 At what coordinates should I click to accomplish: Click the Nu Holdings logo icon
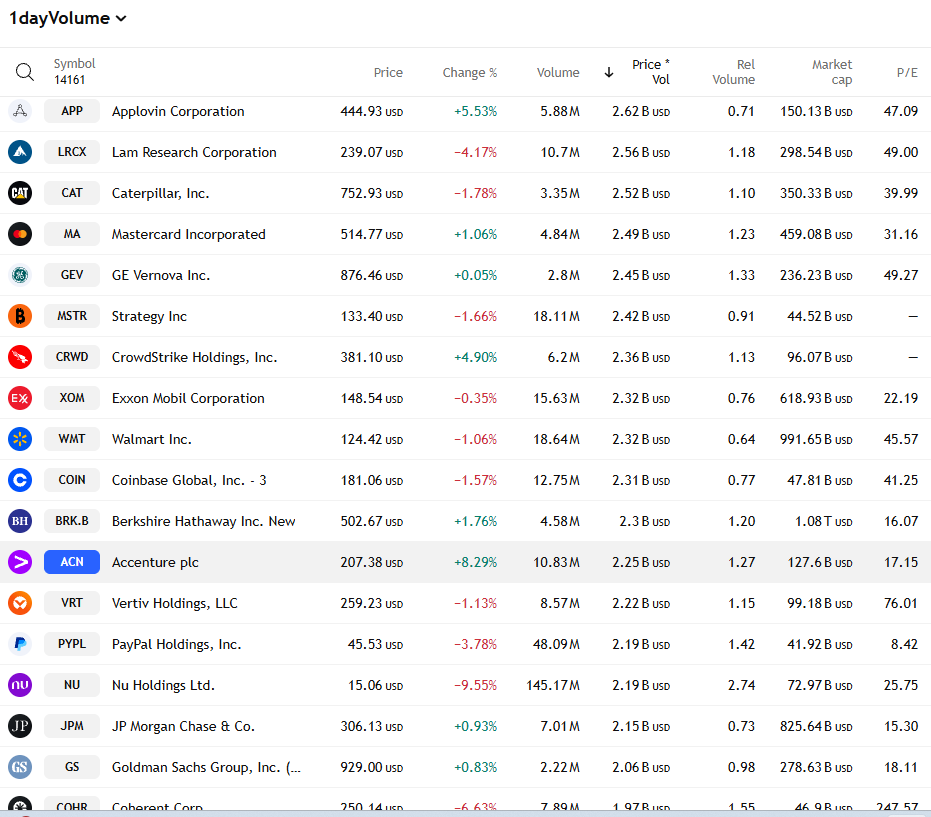click(20, 685)
